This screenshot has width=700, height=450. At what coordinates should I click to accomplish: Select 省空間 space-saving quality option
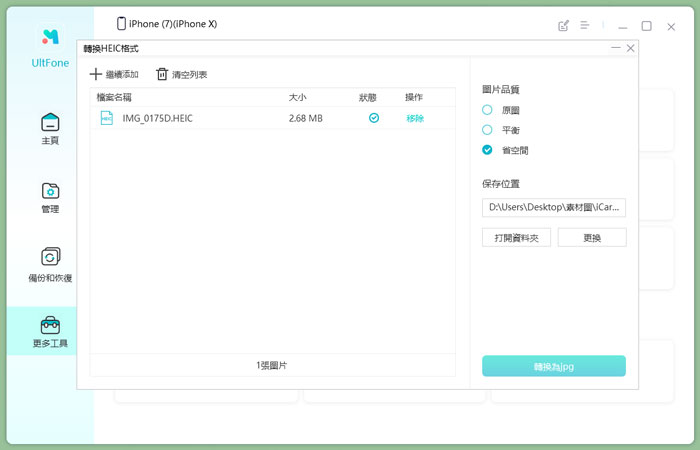coord(488,150)
